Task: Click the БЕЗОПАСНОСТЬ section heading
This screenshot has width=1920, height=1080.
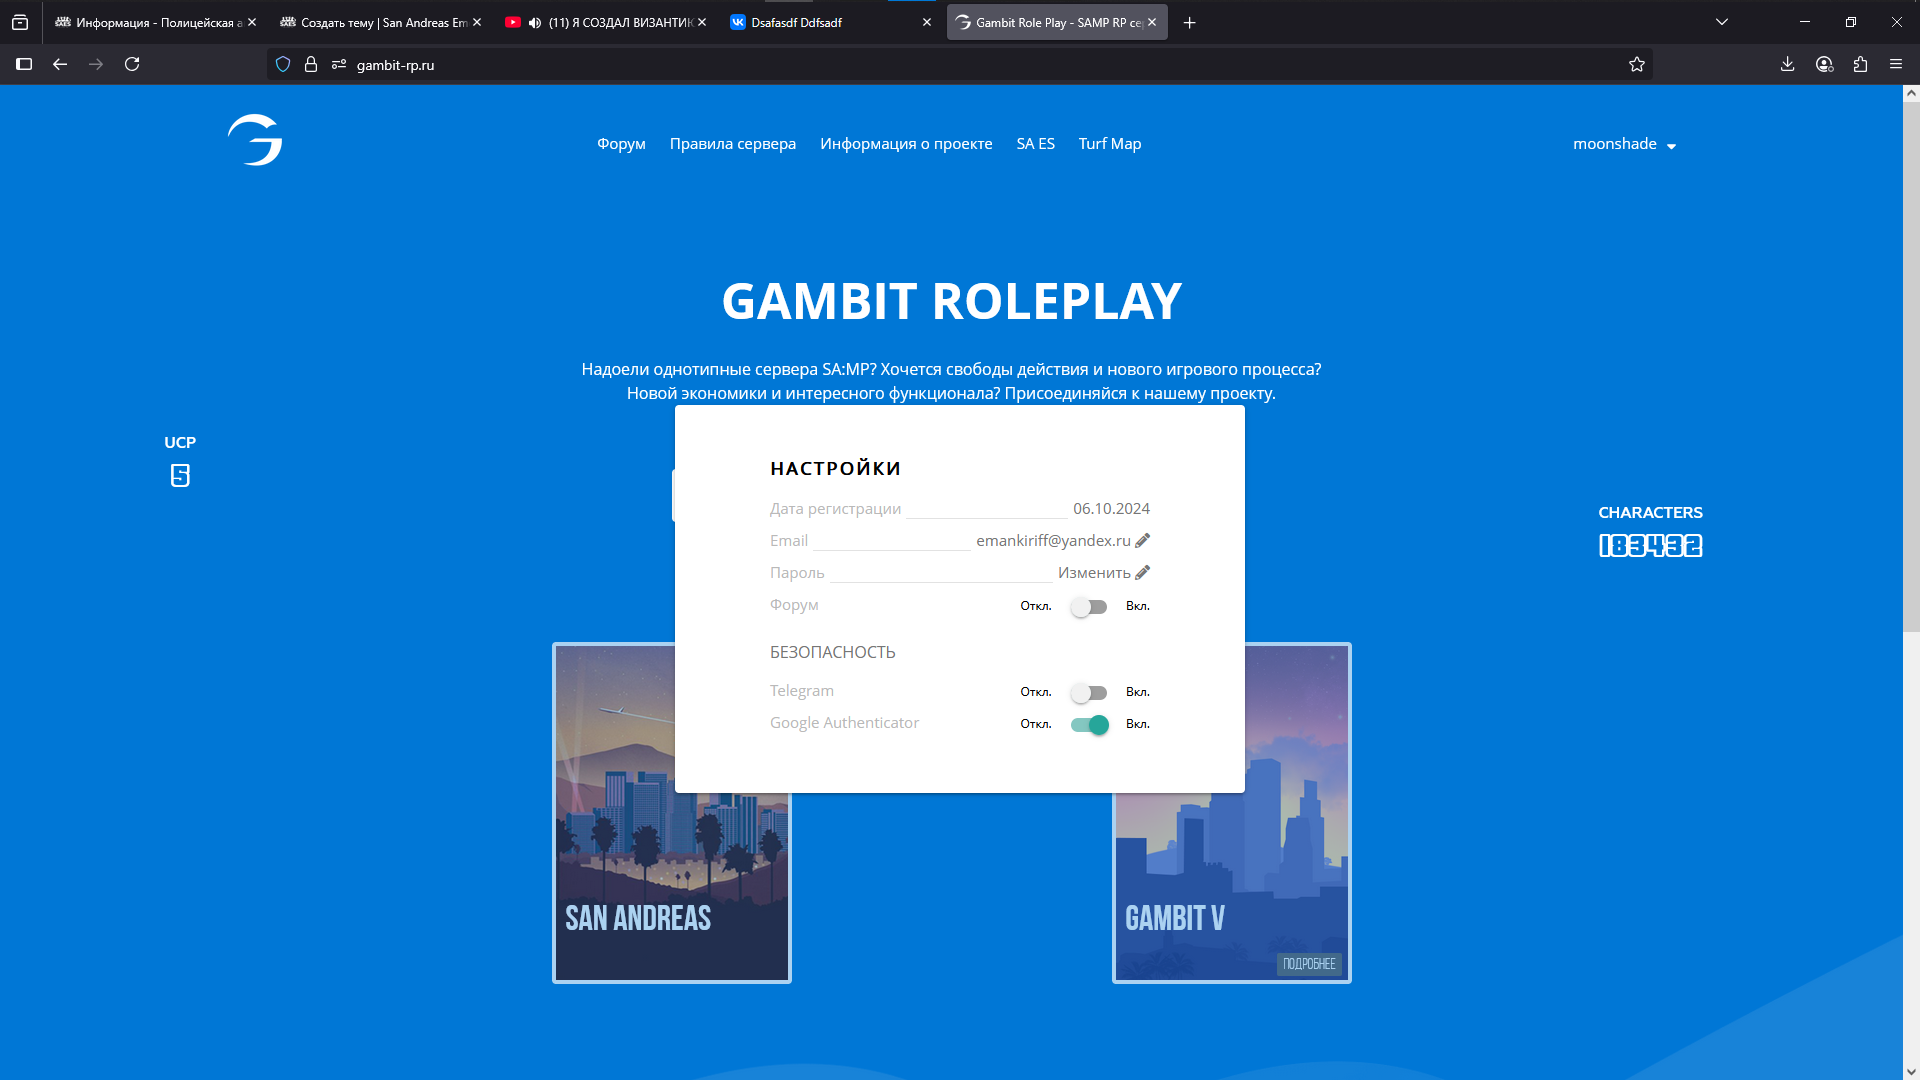Action: (832, 652)
